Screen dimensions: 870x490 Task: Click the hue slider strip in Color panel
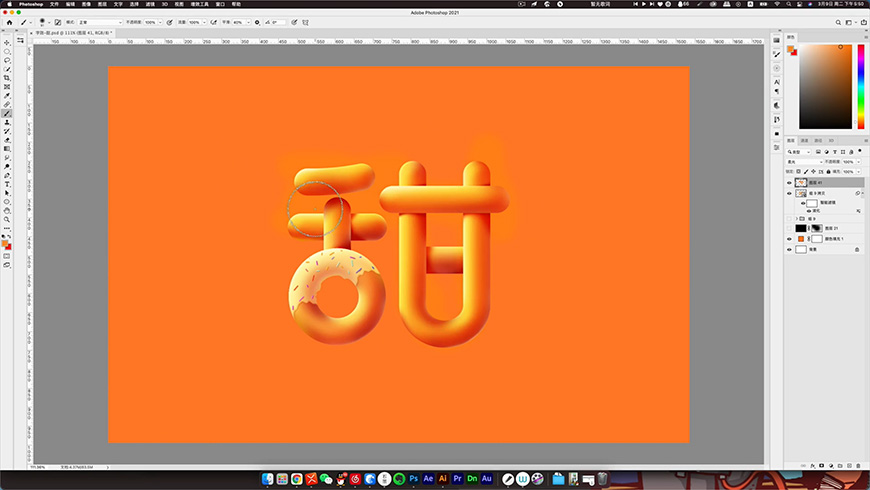pos(861,87)
